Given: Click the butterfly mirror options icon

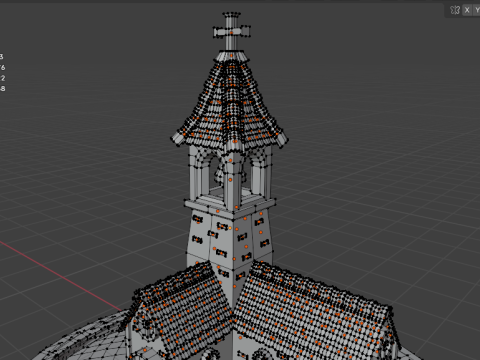Looking at the screenshot, I should click(x=455, y=10).
